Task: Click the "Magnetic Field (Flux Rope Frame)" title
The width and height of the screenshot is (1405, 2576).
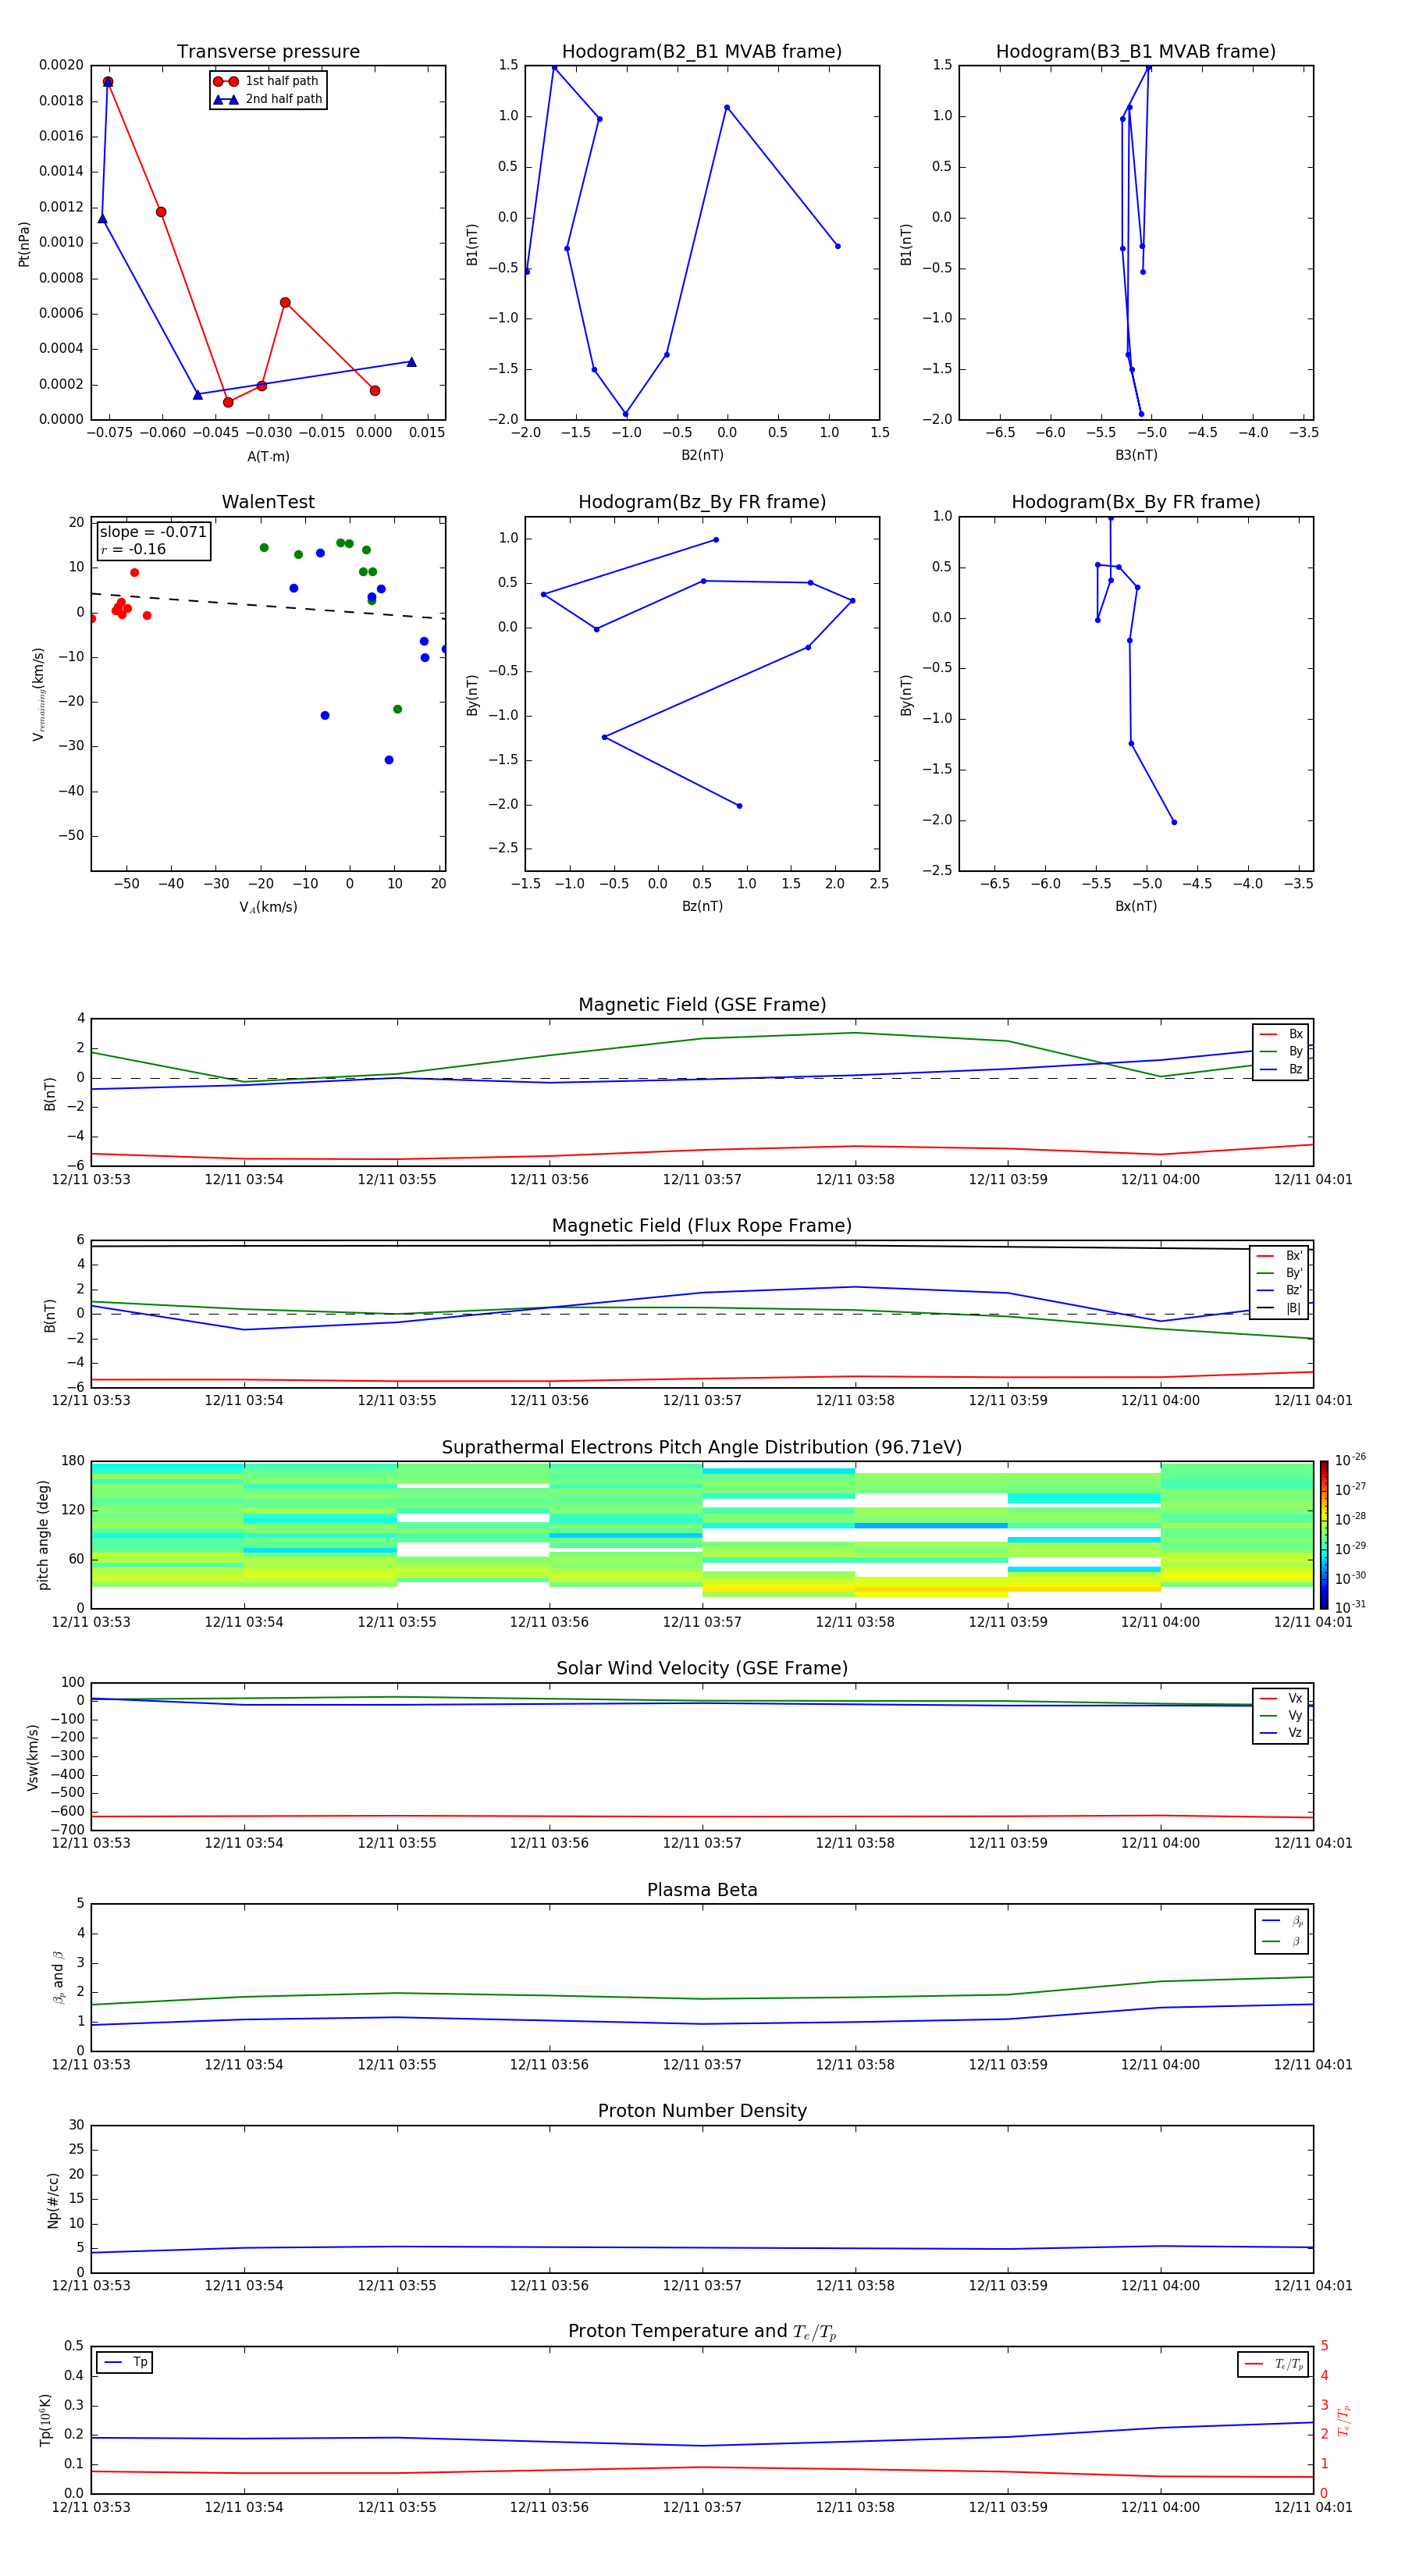Action: click(702, 1226)
